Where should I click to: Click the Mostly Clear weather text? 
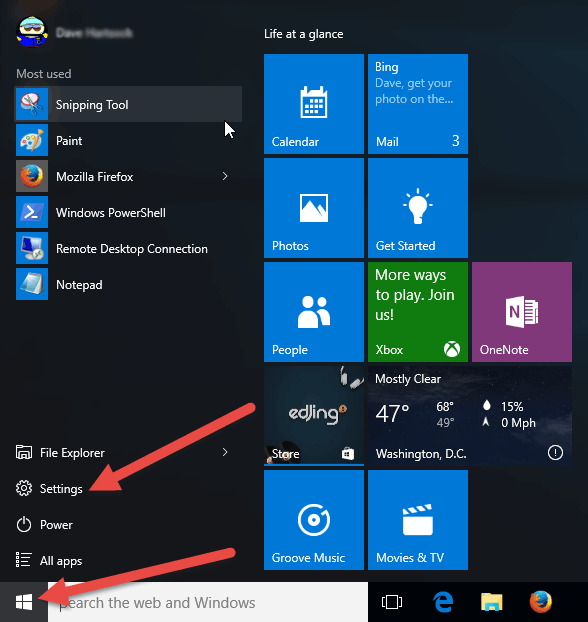(x=408, y=379)
